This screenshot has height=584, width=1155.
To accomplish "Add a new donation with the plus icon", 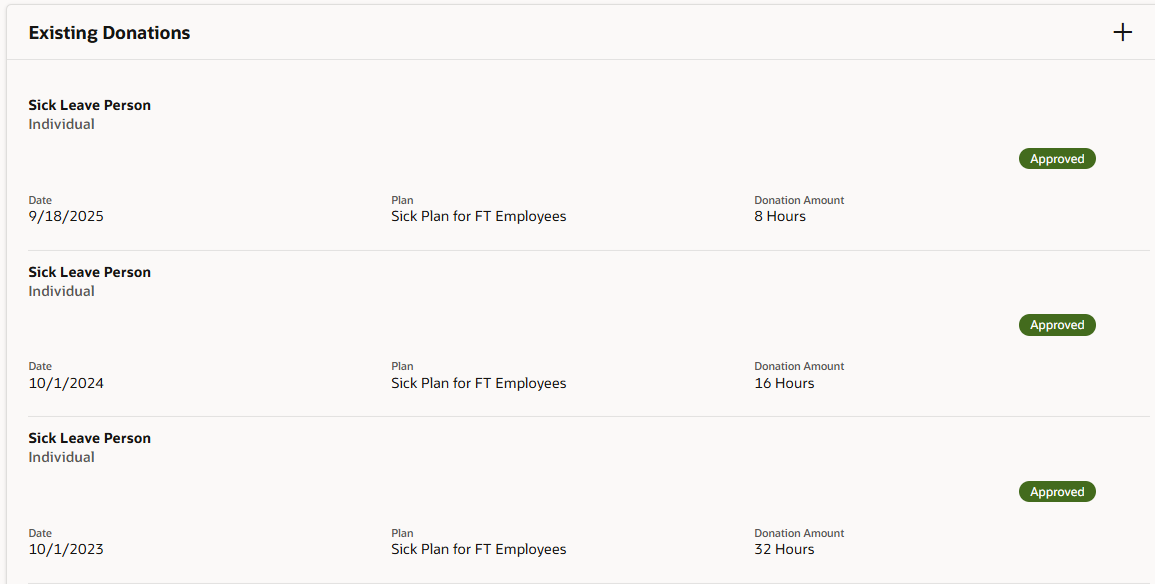I will click(1123, 33).
